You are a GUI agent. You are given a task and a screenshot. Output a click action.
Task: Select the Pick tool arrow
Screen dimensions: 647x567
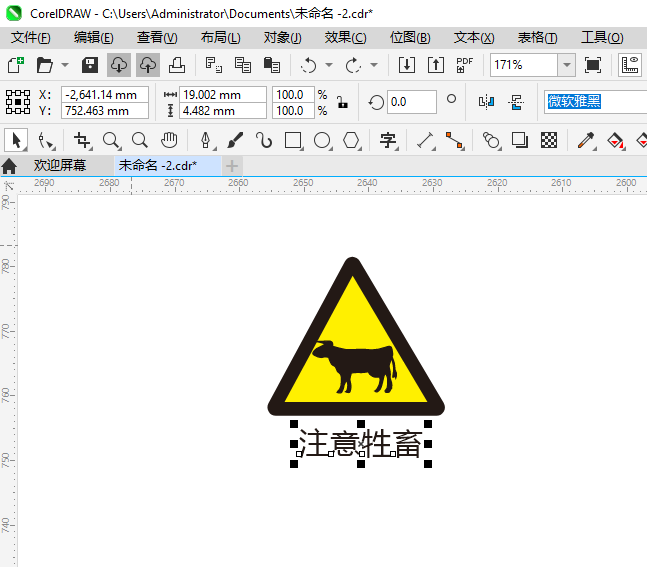[x=16, y=140]
